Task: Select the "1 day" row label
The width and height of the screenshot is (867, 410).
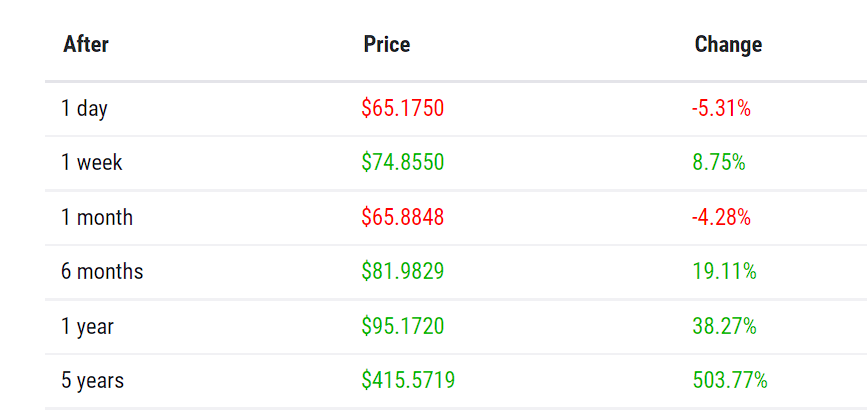Action: click(84, 109)
